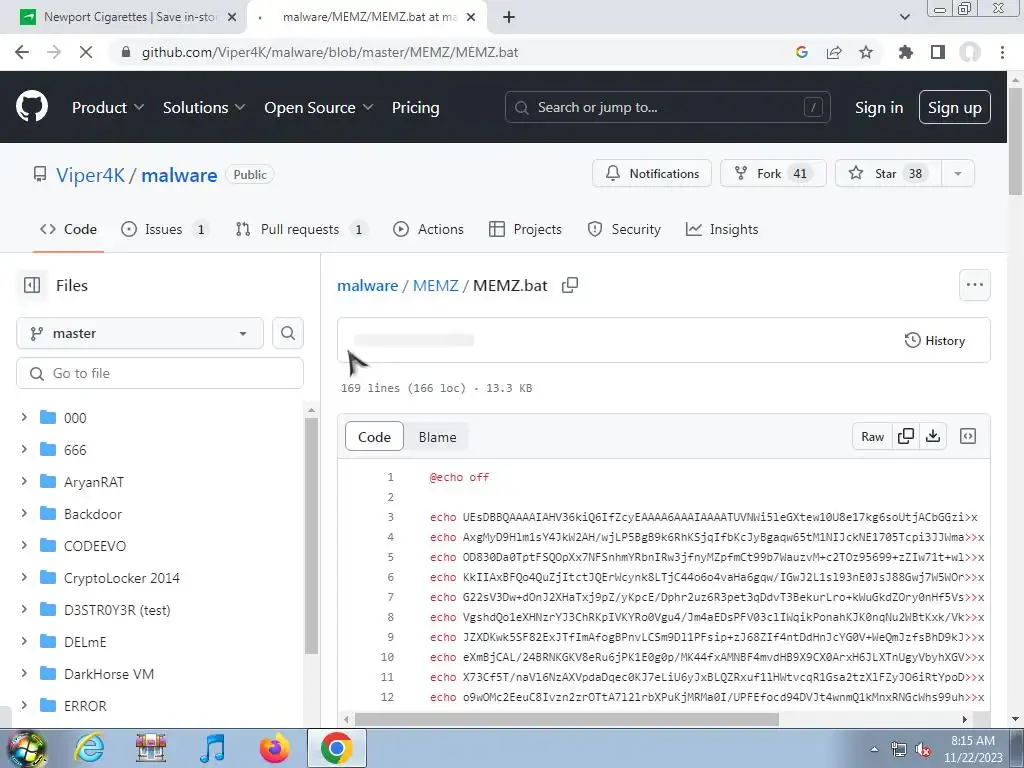
Task: Open the Open Source dropdown menu
Action: [319, 107]
